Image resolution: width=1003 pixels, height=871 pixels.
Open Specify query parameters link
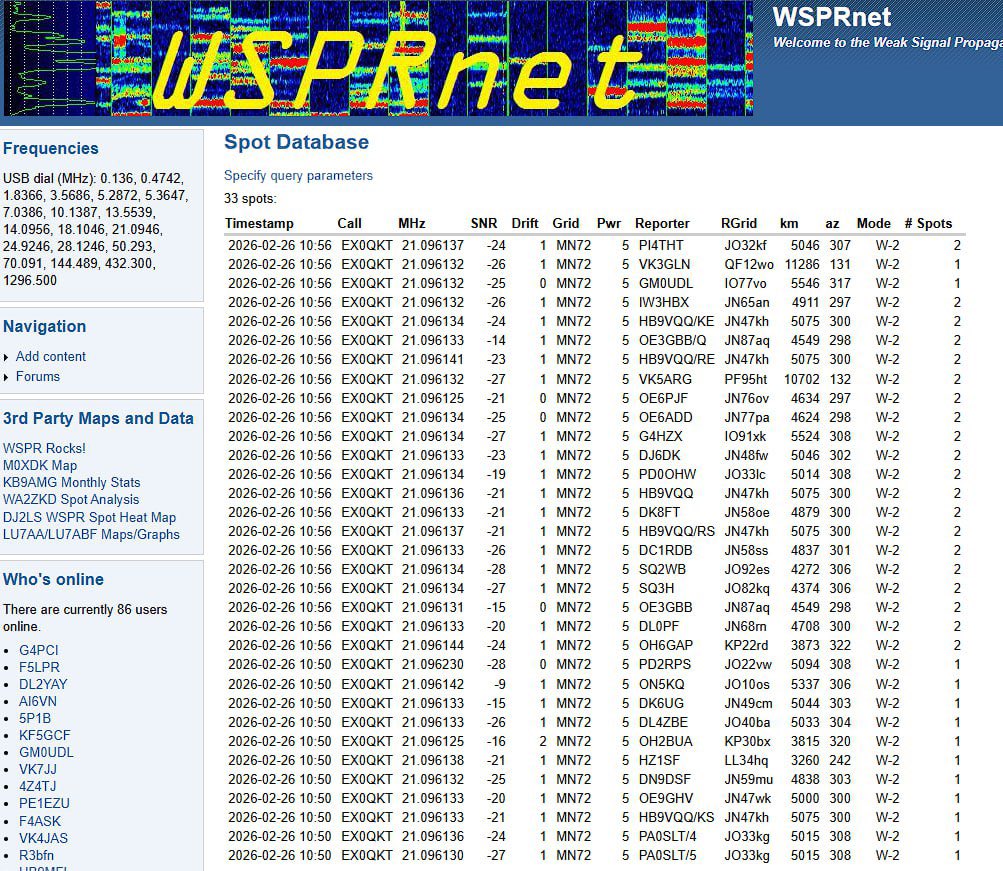[x=298, y=175]
